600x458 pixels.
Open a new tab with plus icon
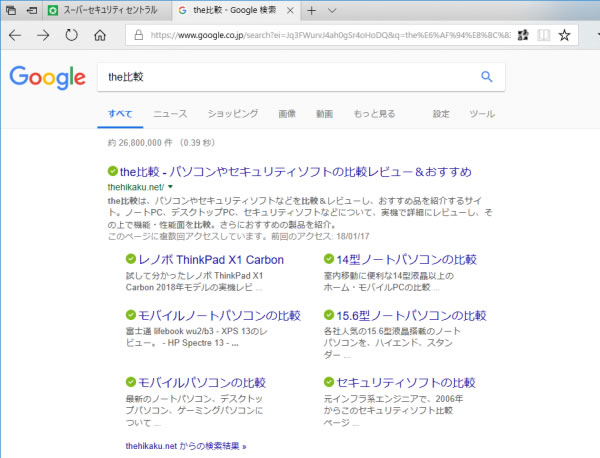coord(311,11)
